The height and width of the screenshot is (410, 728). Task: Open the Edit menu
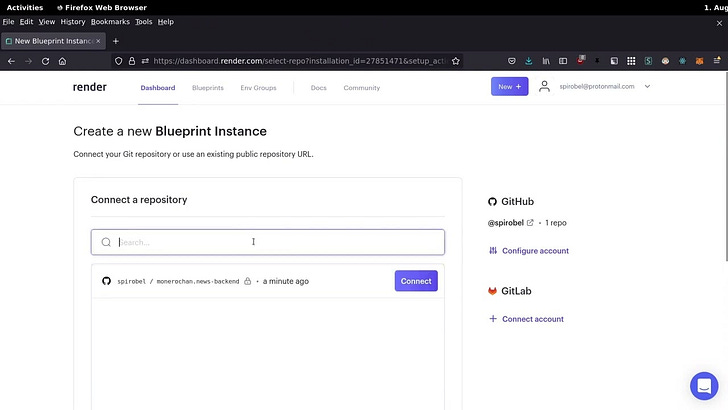click(x=26, y=22)
